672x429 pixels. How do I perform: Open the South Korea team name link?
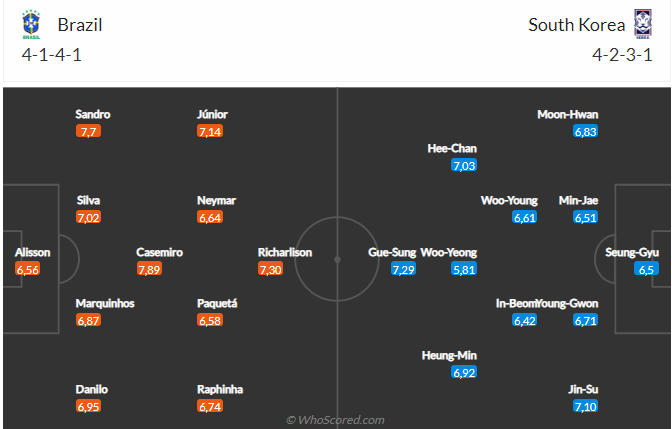[578, 24]
